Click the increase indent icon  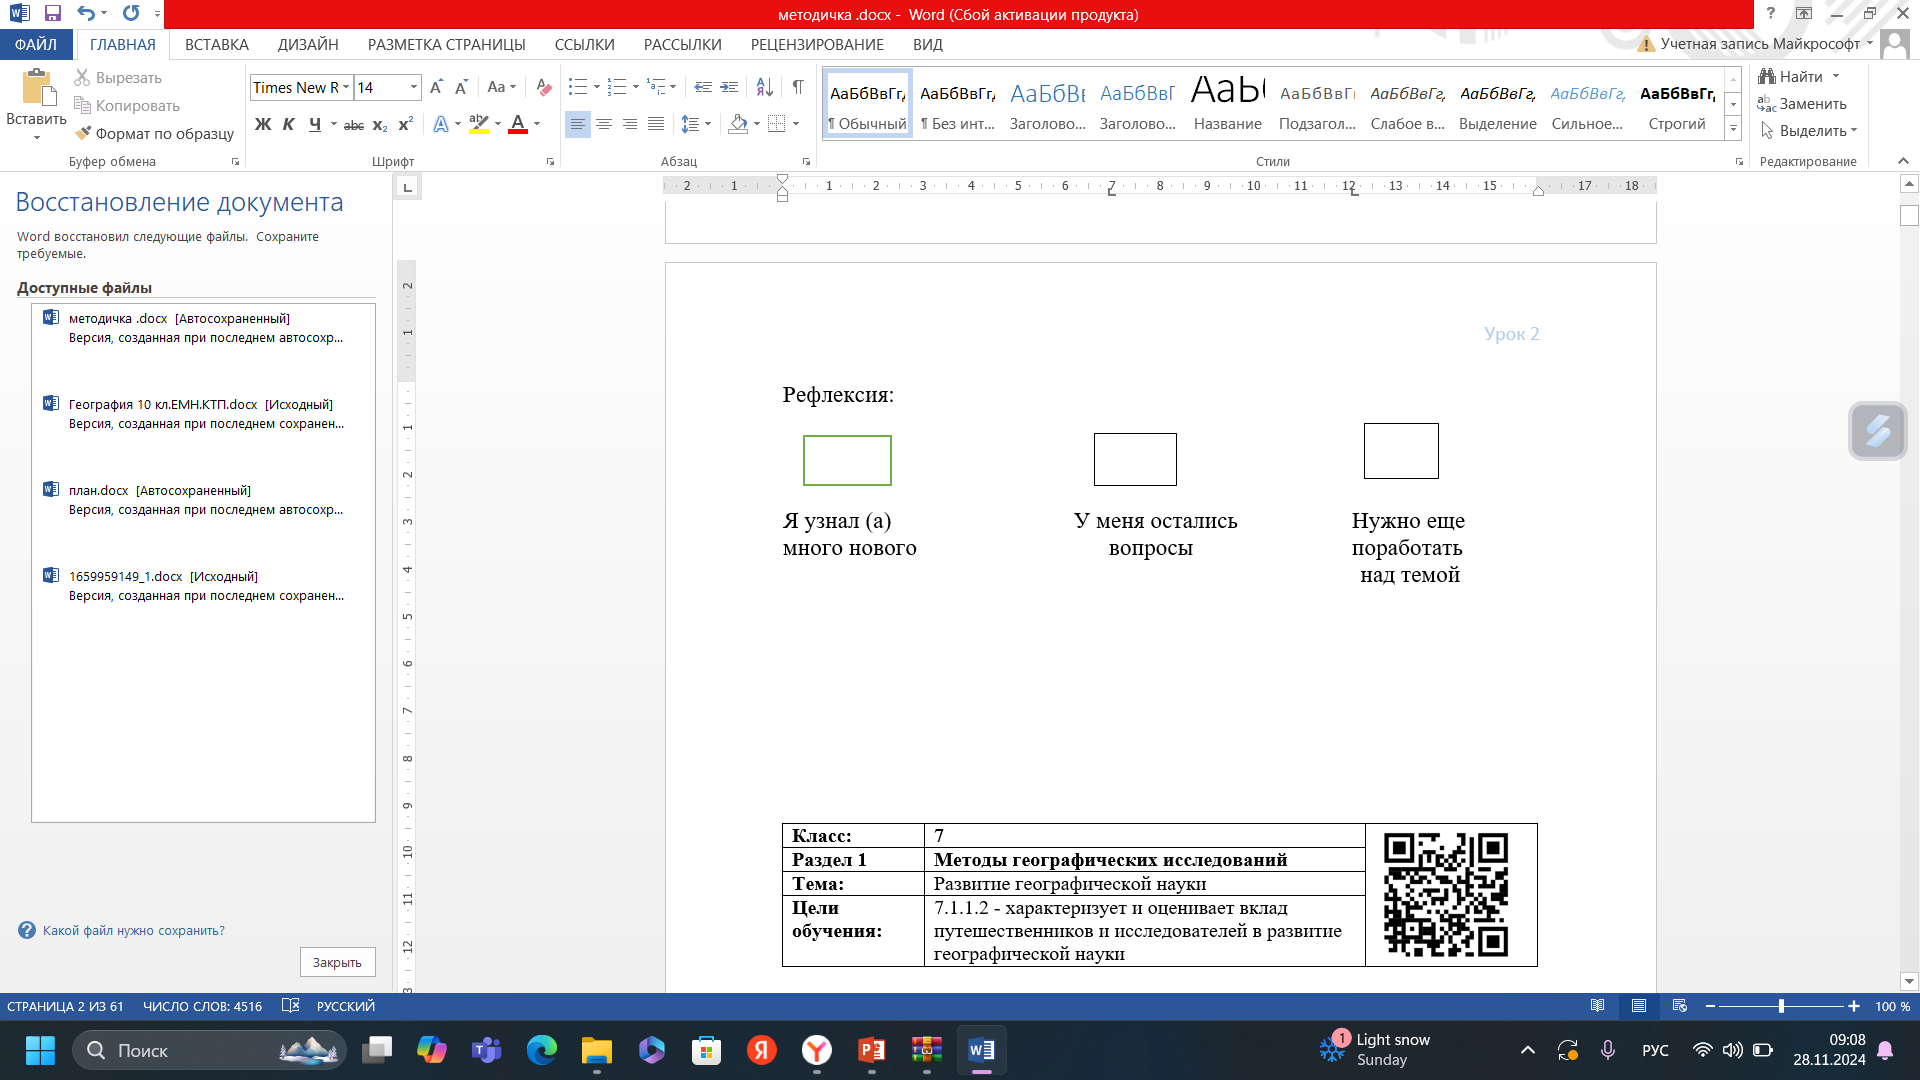(729, 87)
